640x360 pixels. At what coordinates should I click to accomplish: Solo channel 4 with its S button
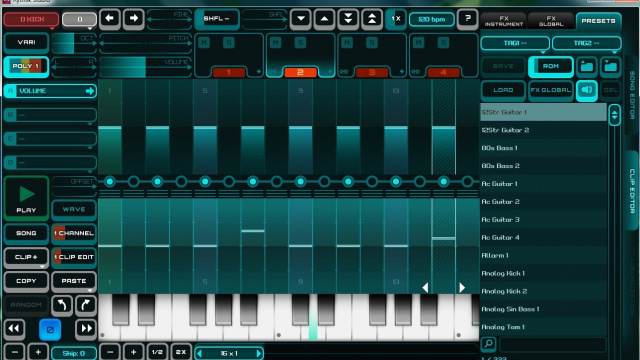(x=443, y=42)
